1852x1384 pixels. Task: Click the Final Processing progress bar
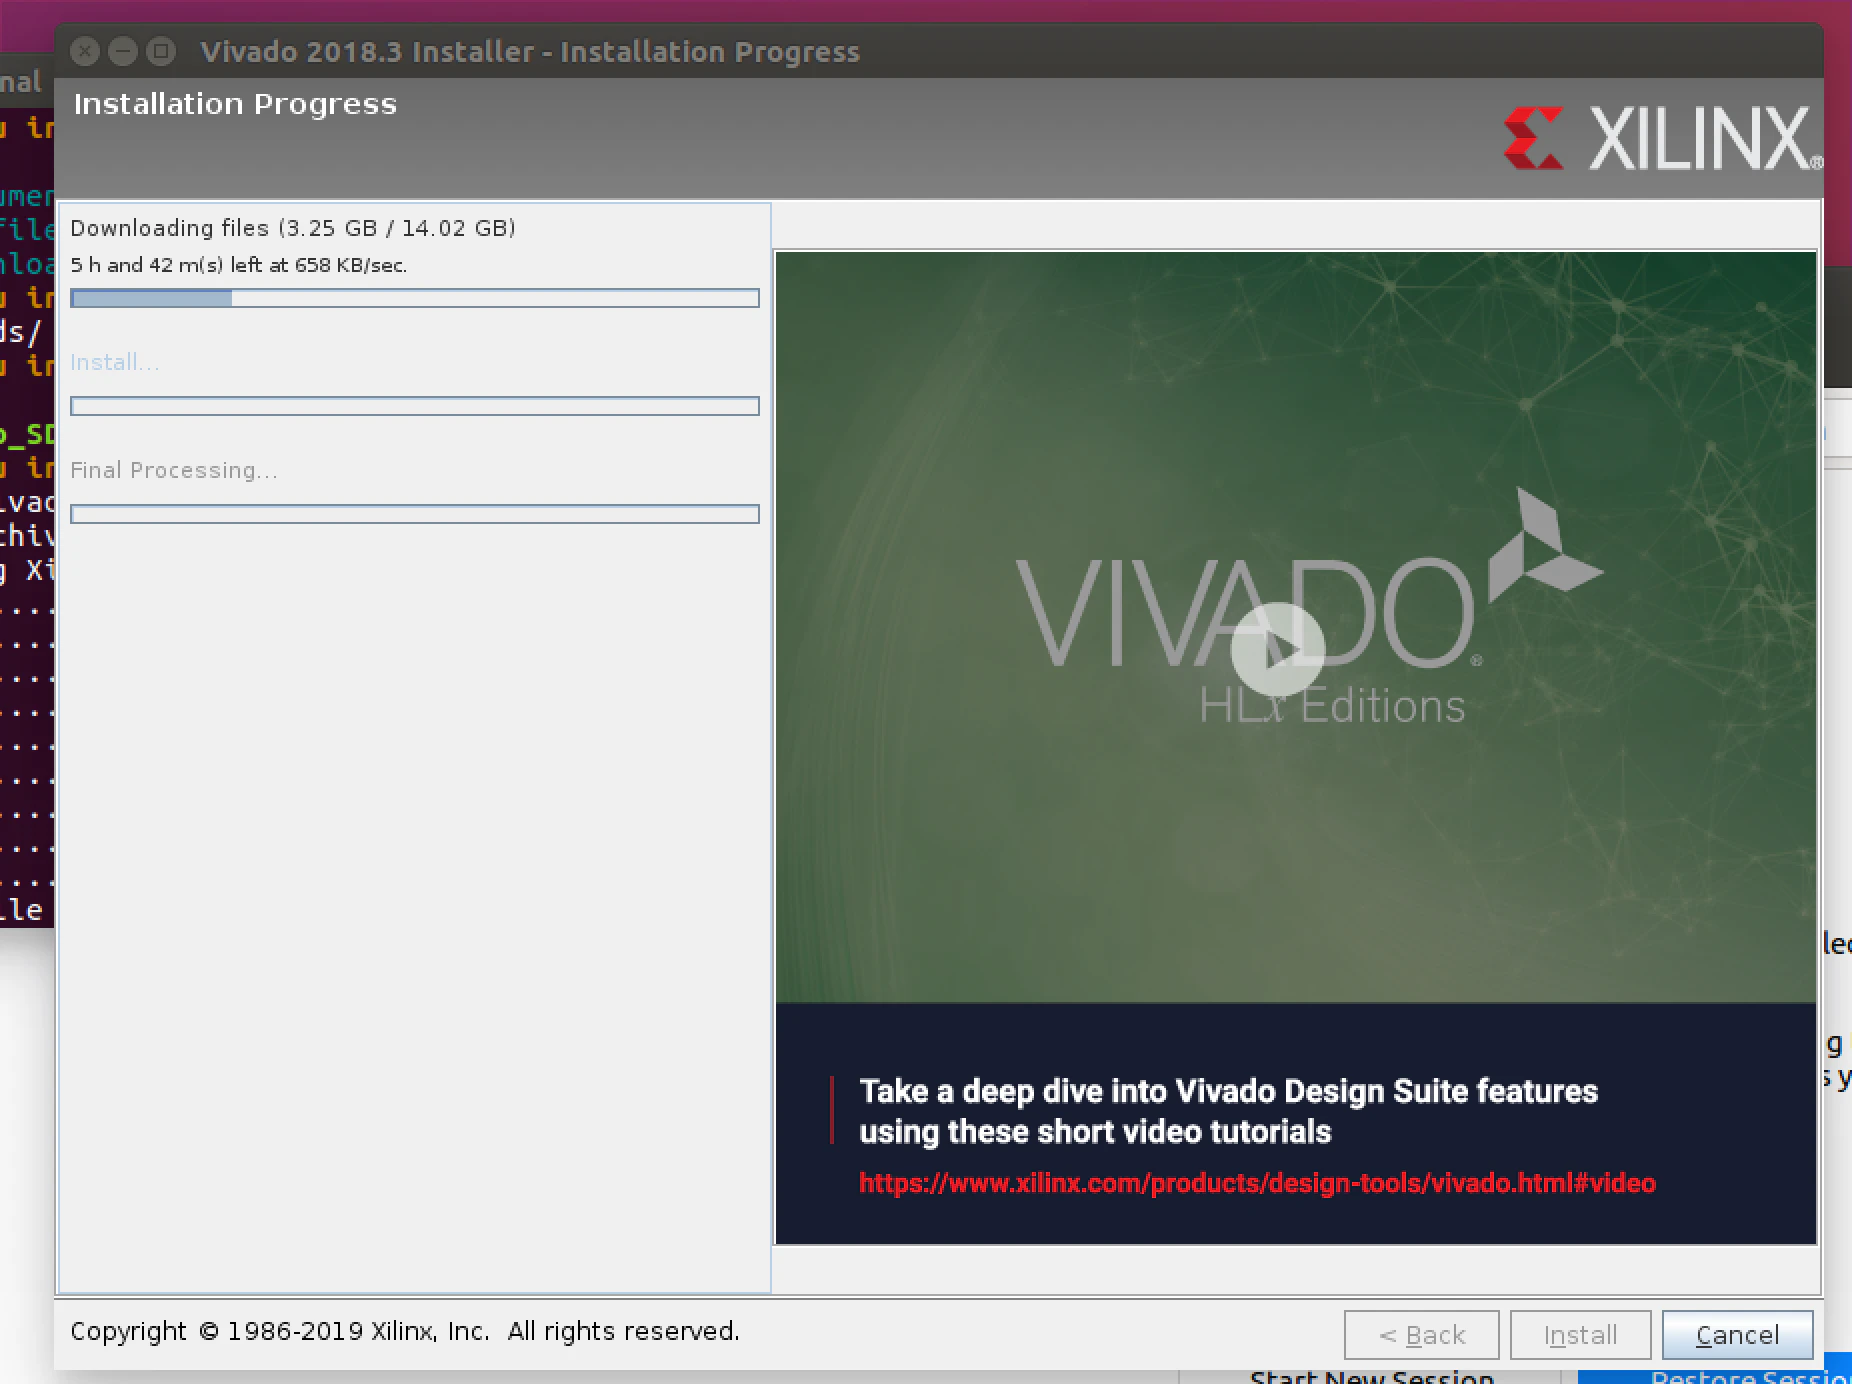415,514
